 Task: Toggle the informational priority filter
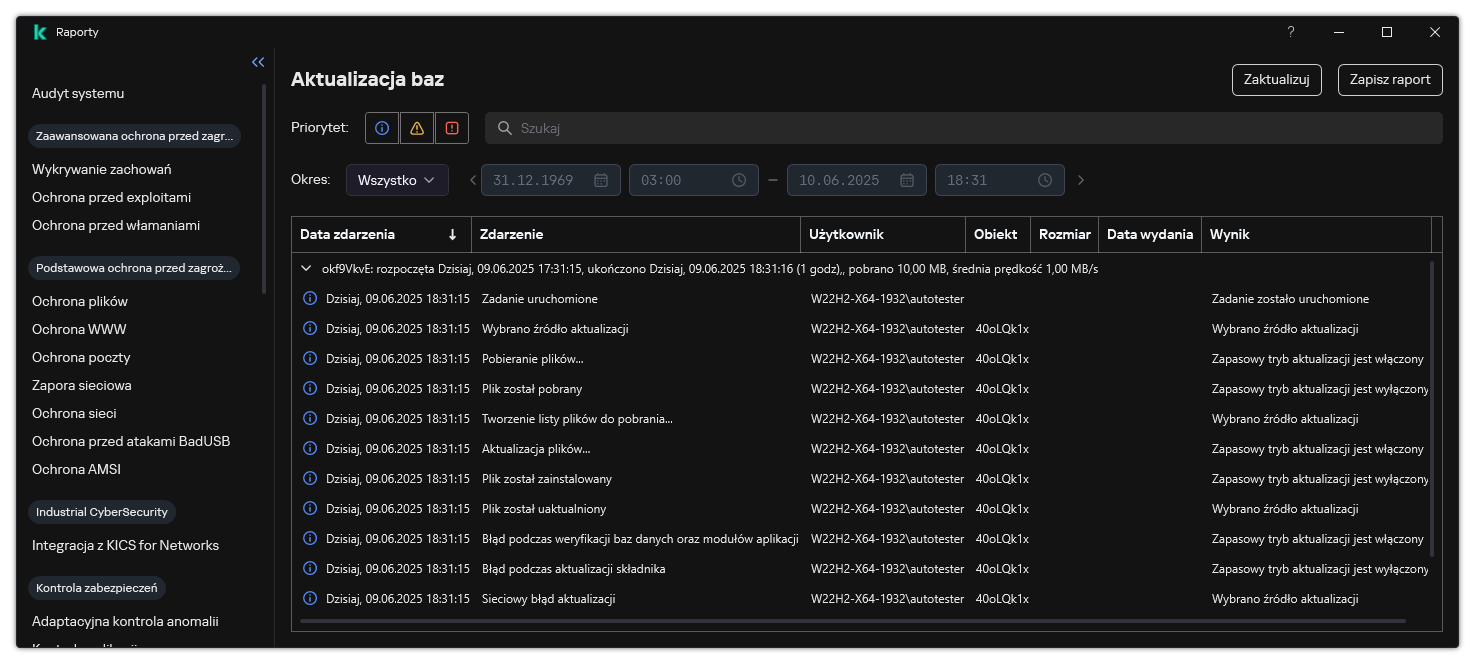coord(382,128)
